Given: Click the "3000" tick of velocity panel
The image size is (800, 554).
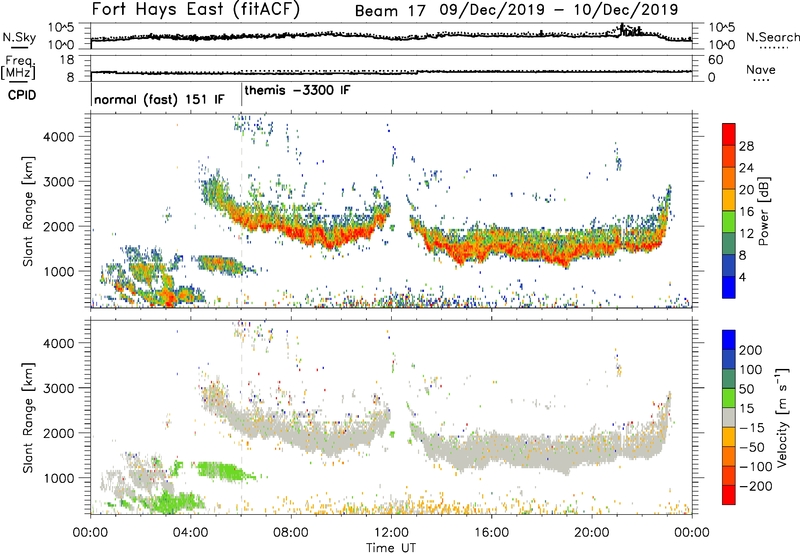Looking at the screenshot, I should (x=58, y=388).
